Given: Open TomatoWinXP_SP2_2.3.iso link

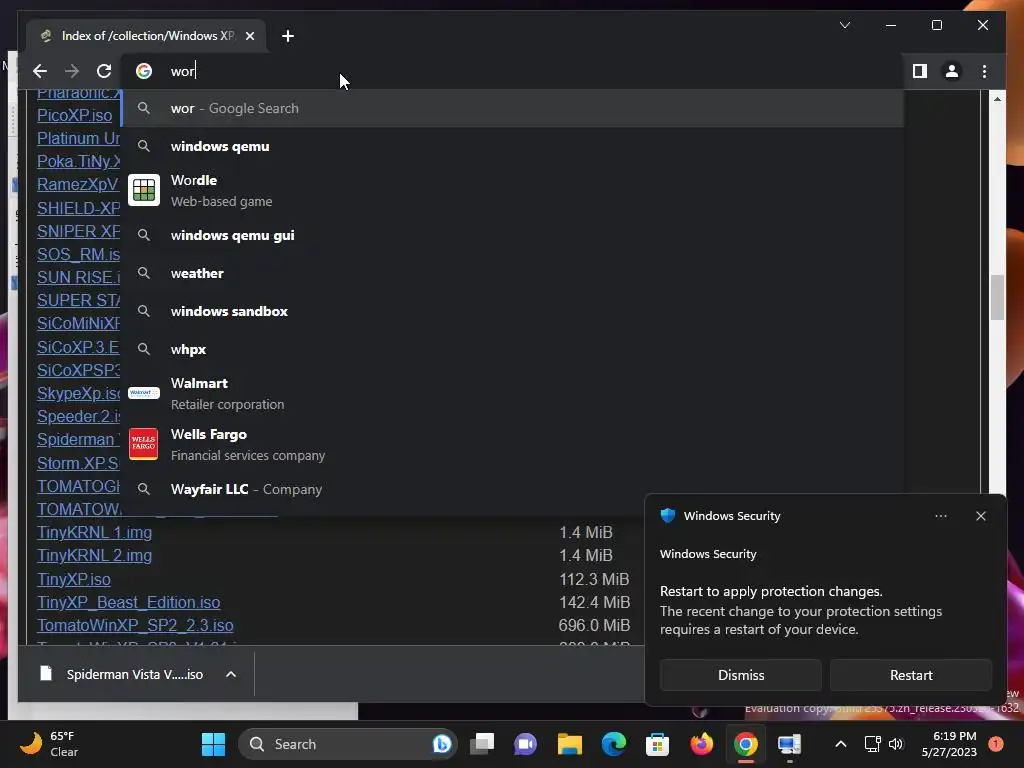Looking at the screenshot, I should 135,626.
